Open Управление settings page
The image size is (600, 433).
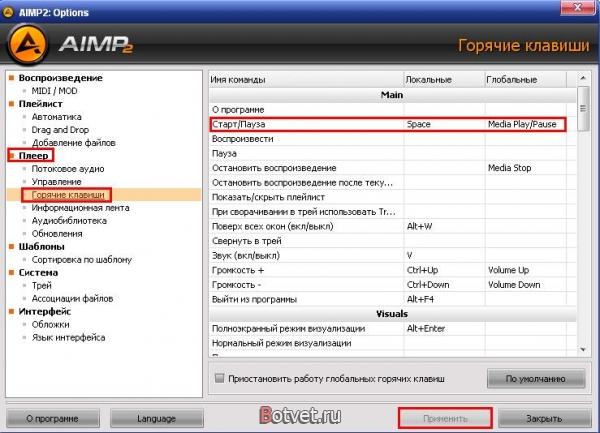pyautogui.click(x=57, y=182)
